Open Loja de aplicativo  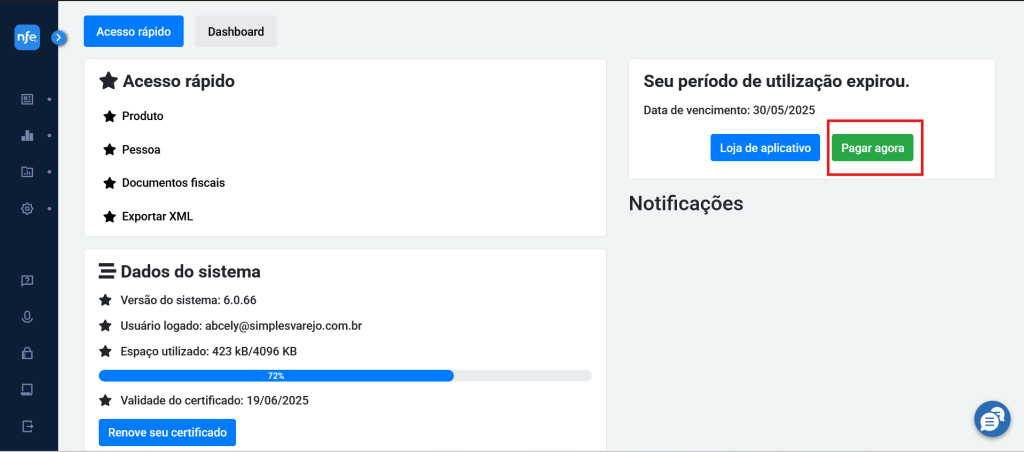click(765, 148)
